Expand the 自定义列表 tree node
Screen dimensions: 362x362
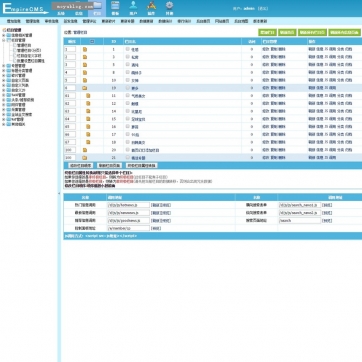4,85
